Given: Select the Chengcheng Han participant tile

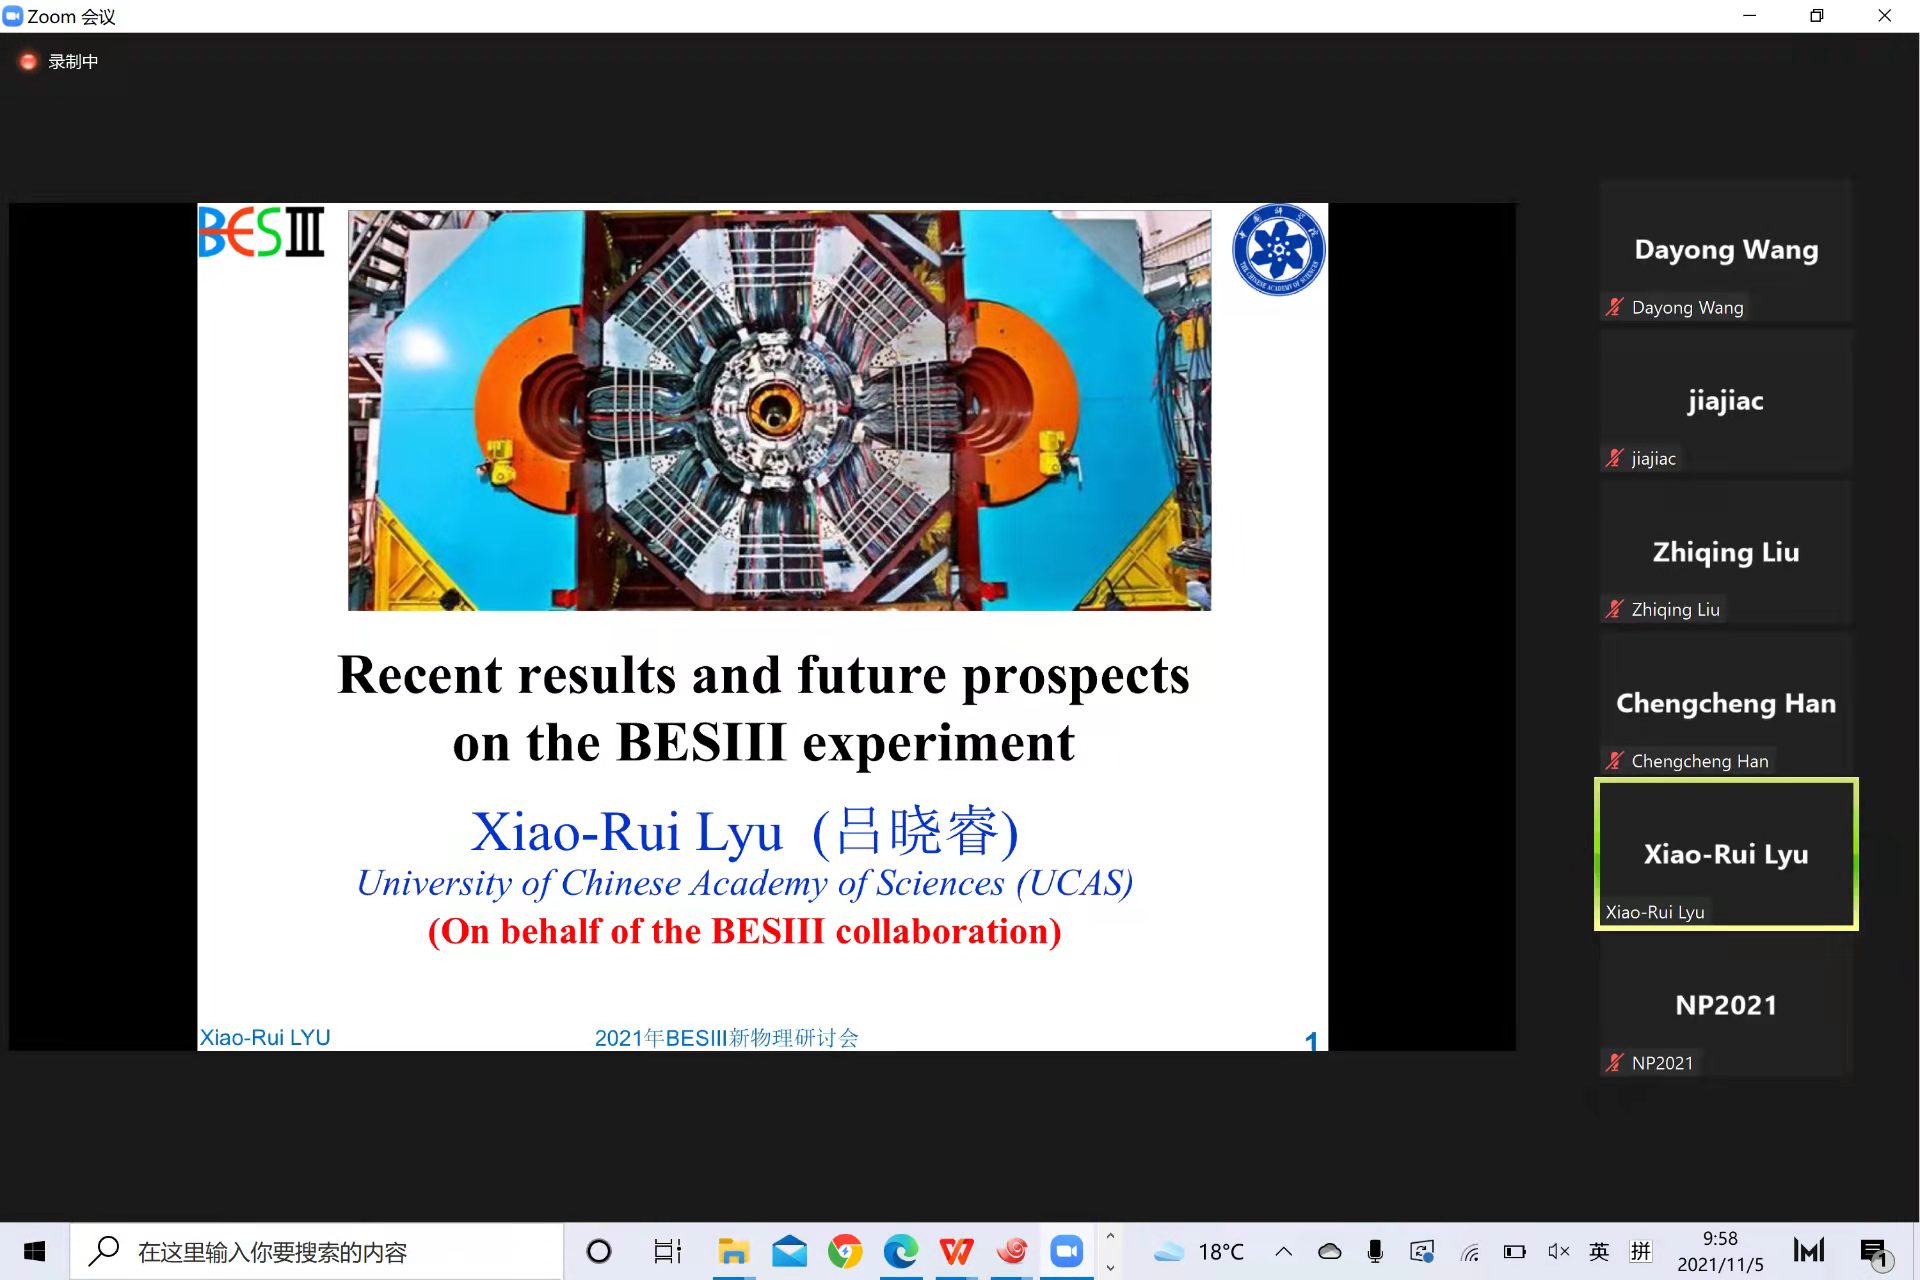Looking at the screenshot, I should click(1726, 705).
